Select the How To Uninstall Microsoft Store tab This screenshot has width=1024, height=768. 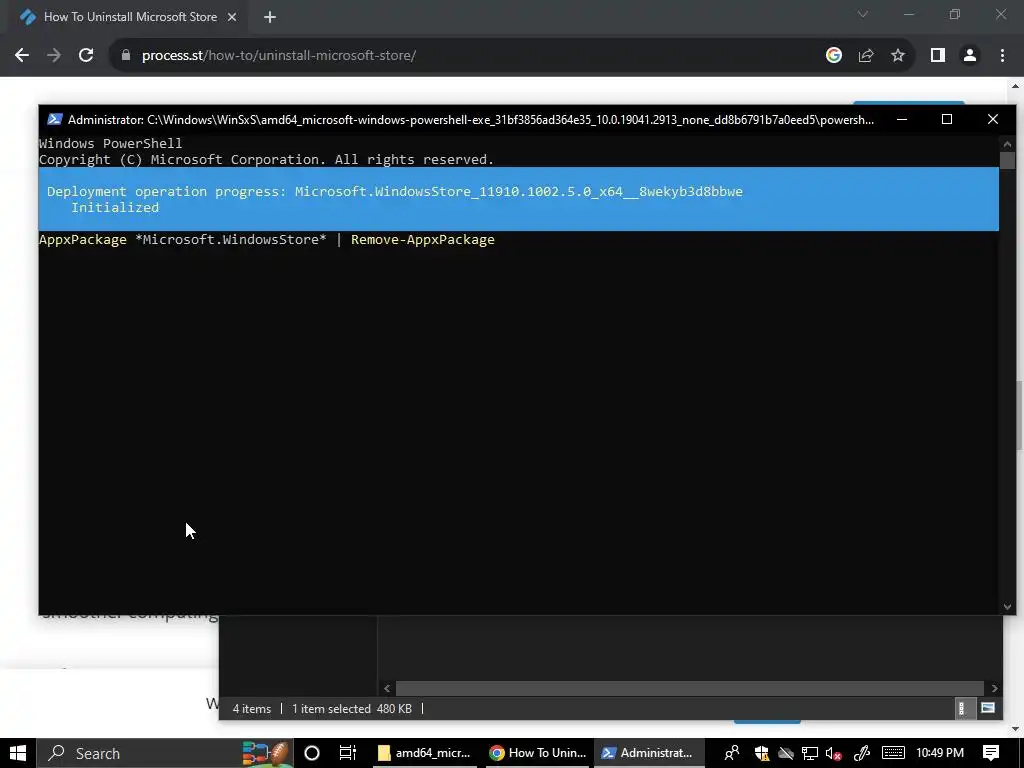coord(129,17)
